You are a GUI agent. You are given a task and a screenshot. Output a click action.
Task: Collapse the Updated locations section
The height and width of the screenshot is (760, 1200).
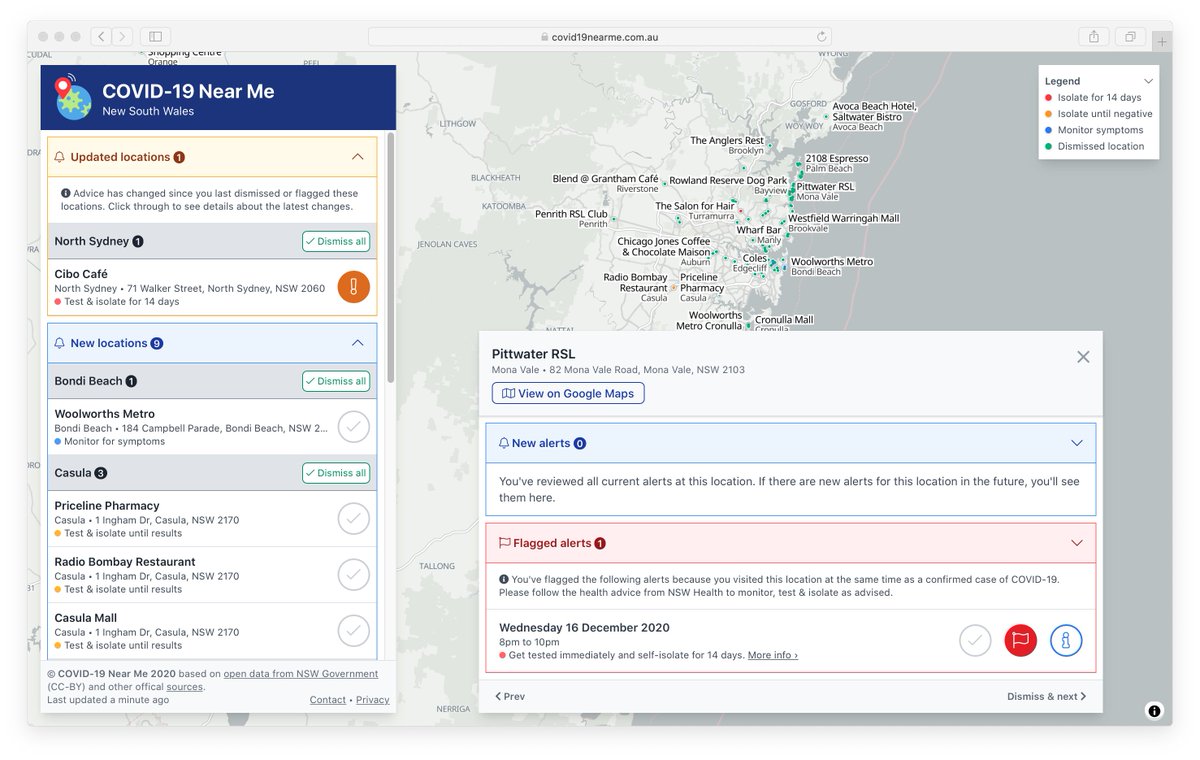(x=357, y=157)
